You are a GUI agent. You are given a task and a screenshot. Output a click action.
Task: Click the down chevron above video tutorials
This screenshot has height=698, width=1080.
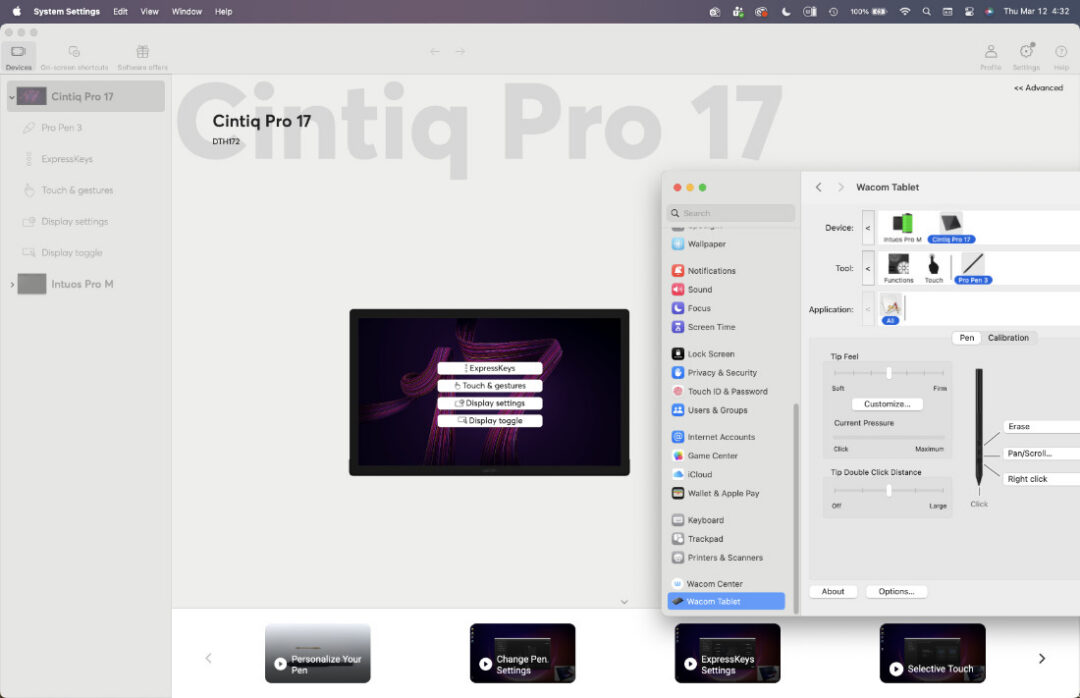(x=624, y=602)
